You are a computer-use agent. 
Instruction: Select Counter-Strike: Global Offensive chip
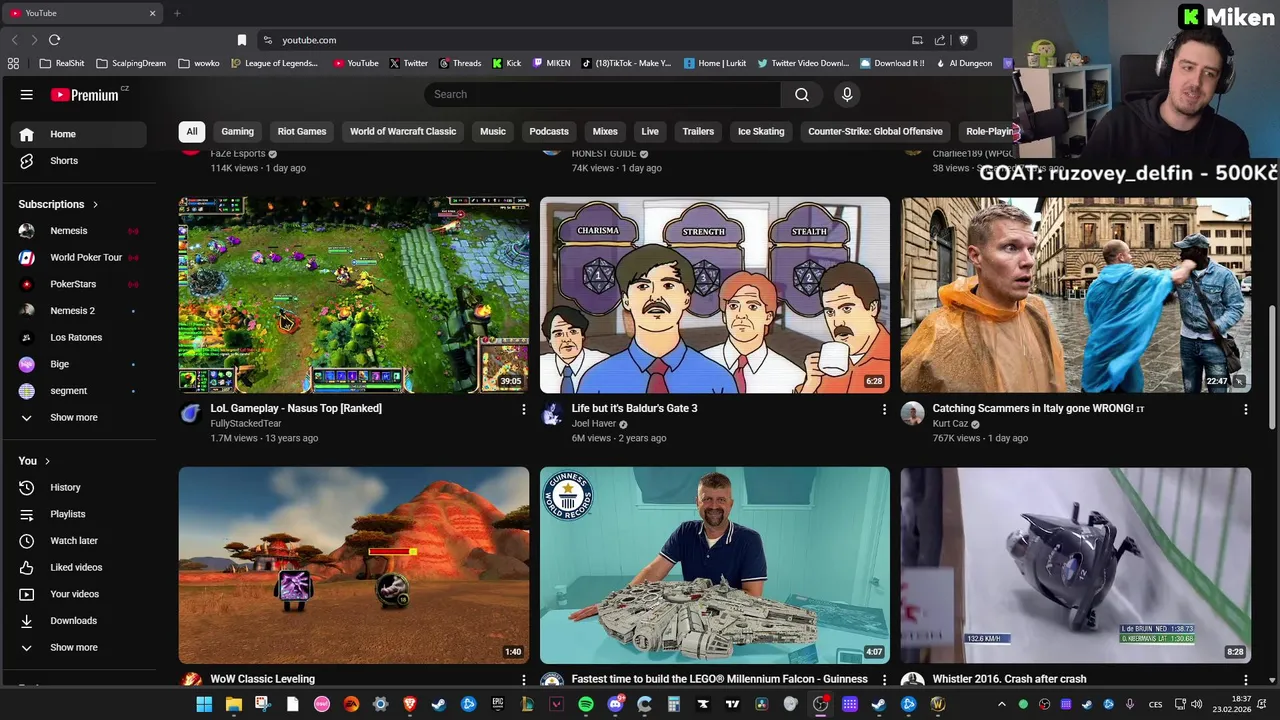pos(875,131)
